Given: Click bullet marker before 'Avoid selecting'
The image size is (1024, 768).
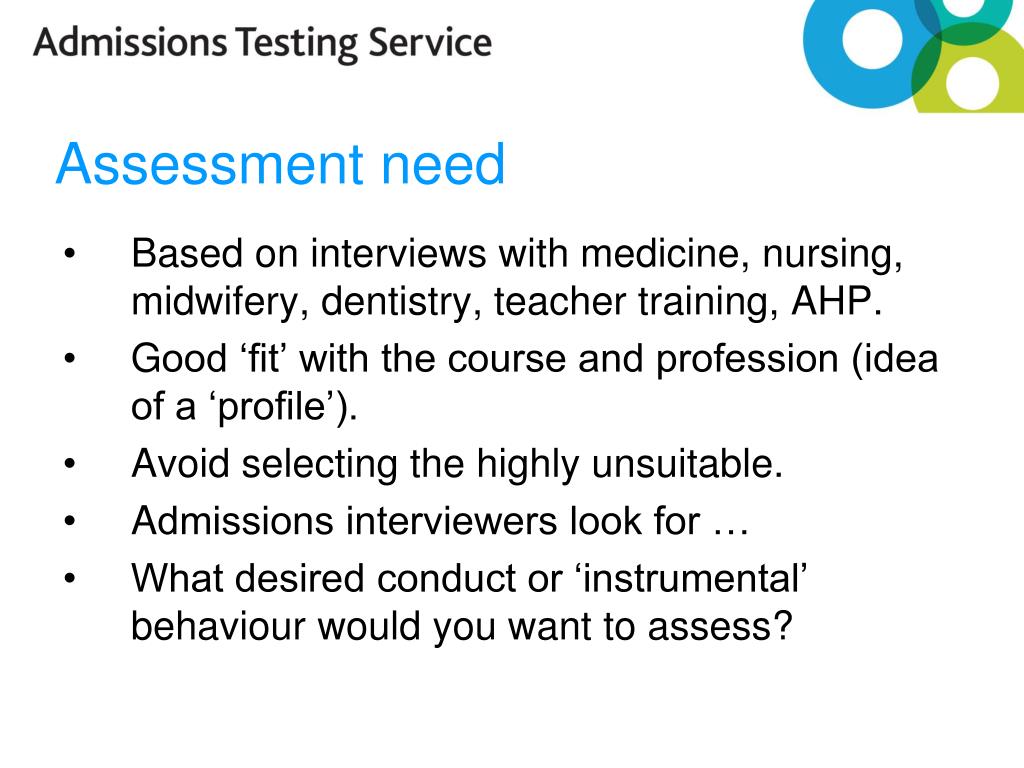Looking at the screenshot, I should pos(70,464).
